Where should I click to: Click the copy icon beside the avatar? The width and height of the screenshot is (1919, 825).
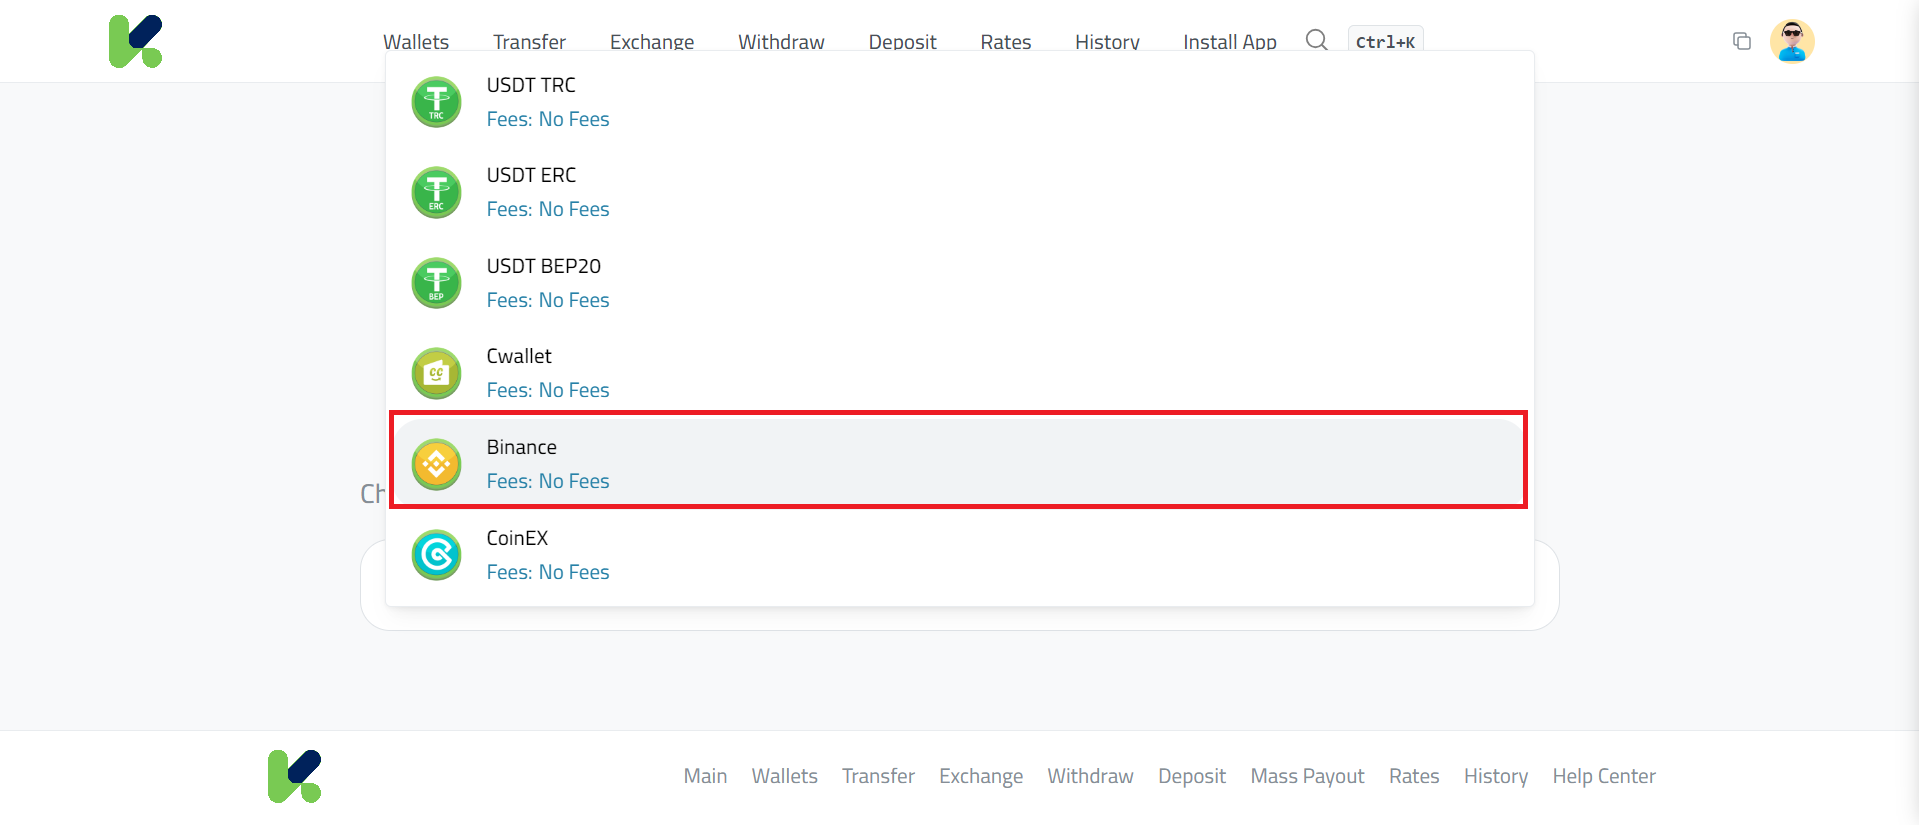1742,41
